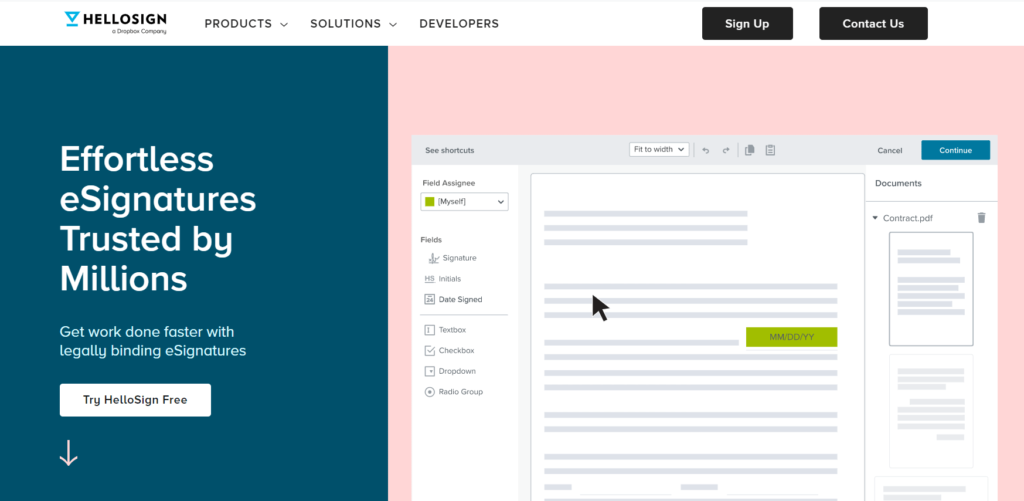Select the Textbox field icon
This screenshot has height=501, width=1024.
(430, 330)
